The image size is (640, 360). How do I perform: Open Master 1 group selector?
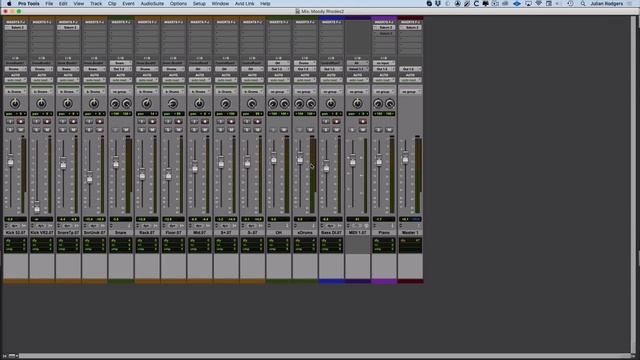point(410,91)
